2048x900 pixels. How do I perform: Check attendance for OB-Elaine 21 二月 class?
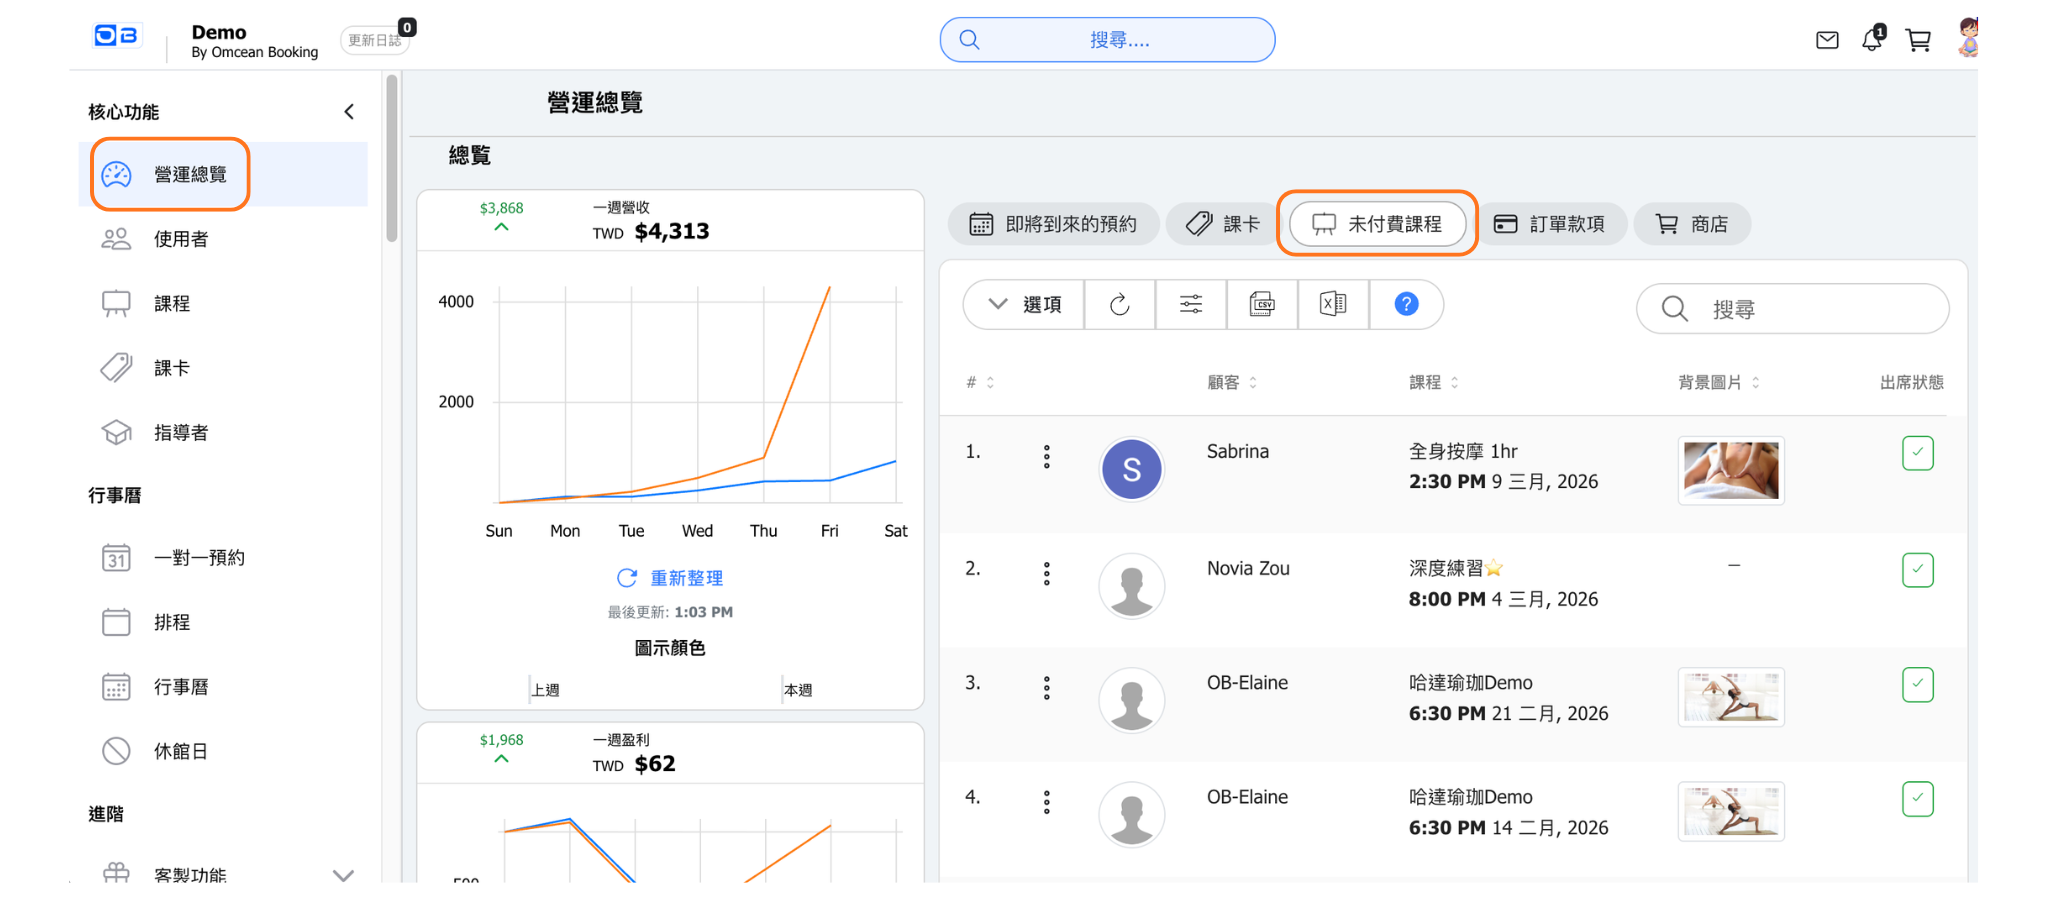tap(1917, 685)
